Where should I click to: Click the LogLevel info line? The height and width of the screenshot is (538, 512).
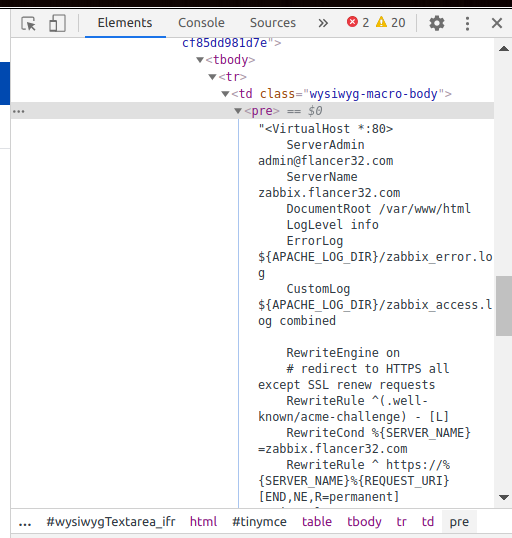tap(333, 225)
